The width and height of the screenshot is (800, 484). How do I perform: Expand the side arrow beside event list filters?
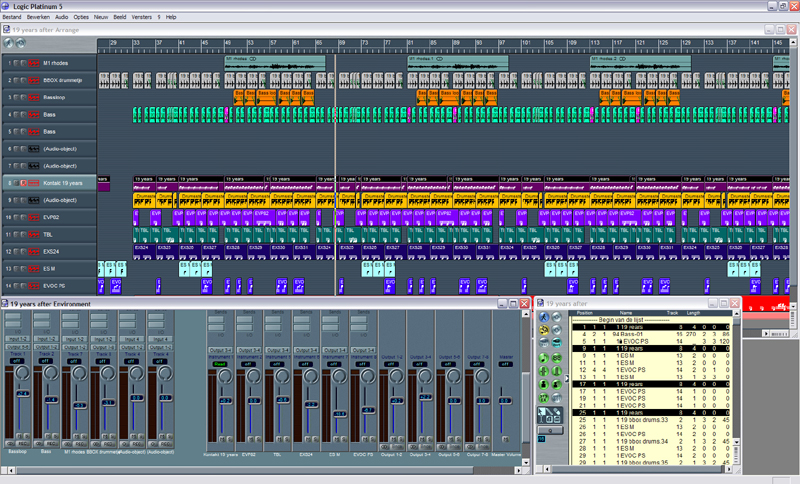click(566, 378)
